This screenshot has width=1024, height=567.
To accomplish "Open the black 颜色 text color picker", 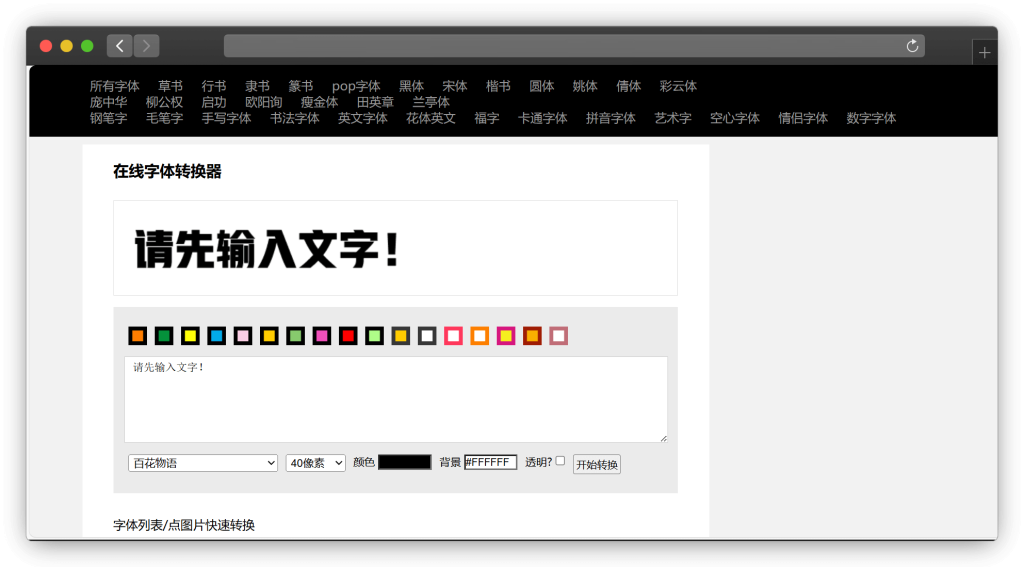I will (404, 462).
